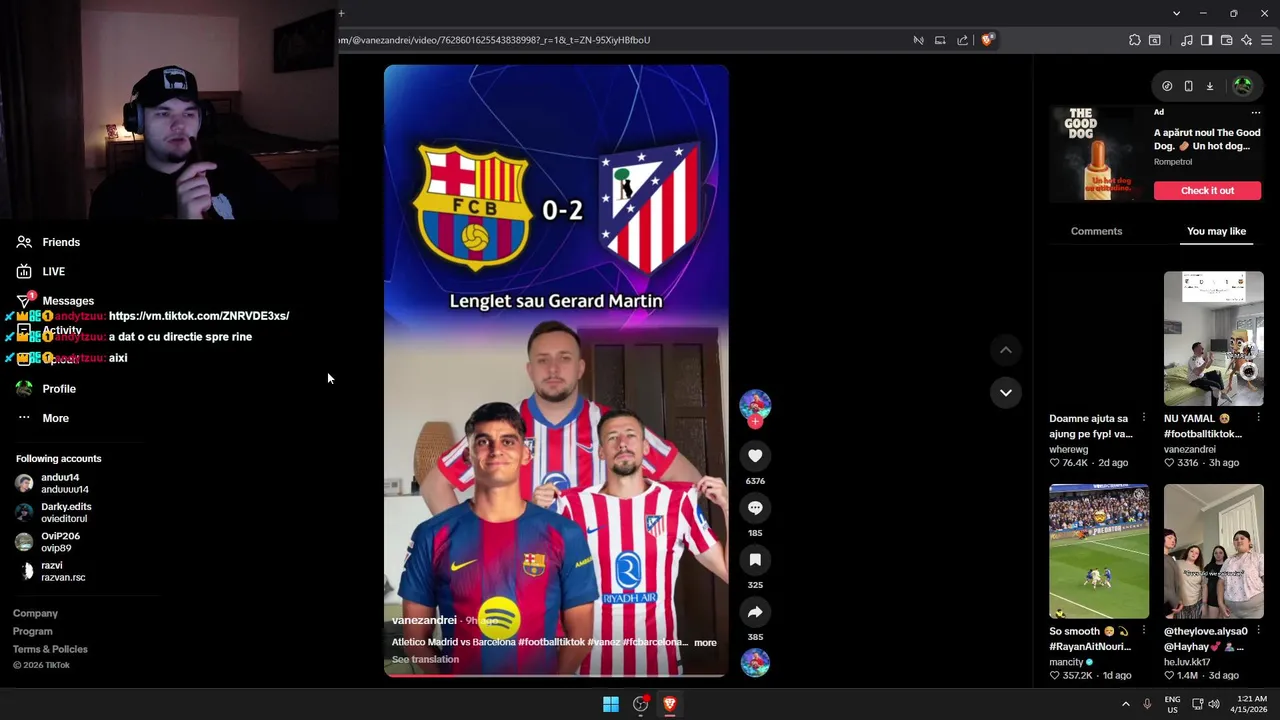Image resolution: width=1280 pixels, height=720 pixels.
Task: Expand the More sidebar menu
Action: (42, 418)
